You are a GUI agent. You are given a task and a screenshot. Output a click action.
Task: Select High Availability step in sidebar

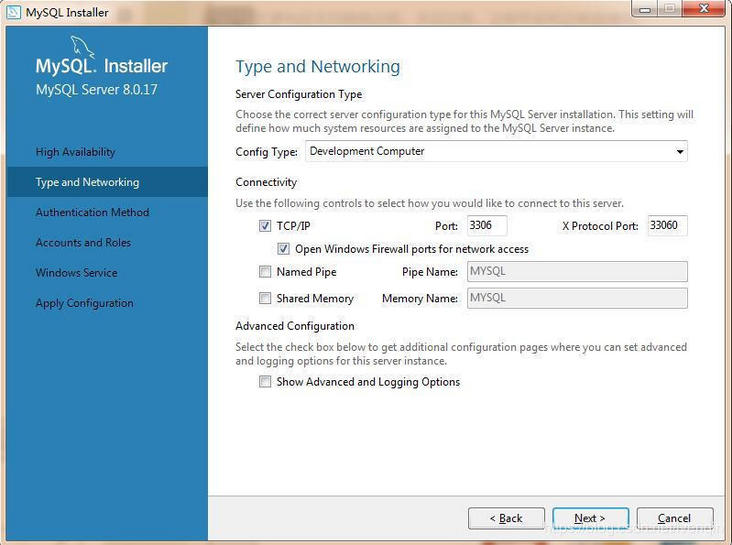pos(75,152)
